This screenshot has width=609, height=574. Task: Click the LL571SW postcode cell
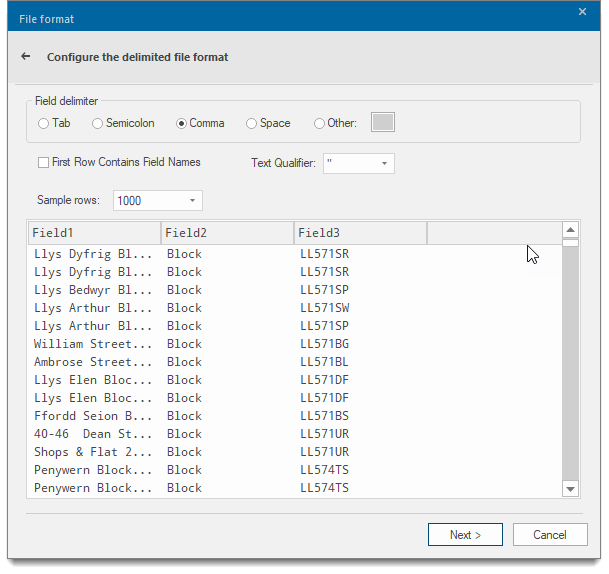tap(325, 308)
